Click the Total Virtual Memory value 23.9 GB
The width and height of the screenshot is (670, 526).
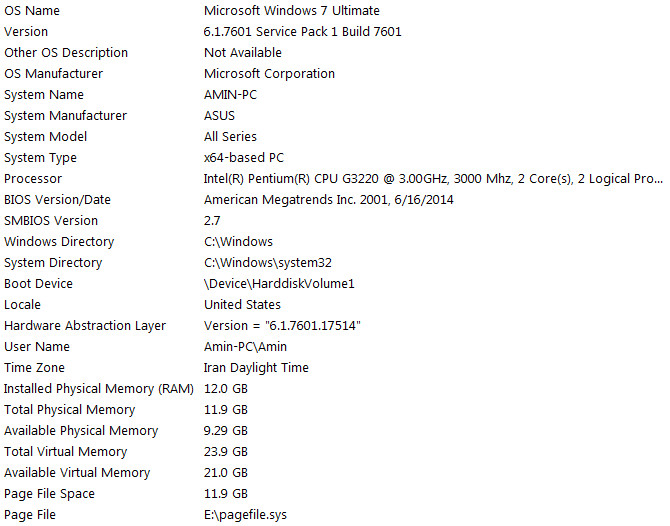click(226, 452)
